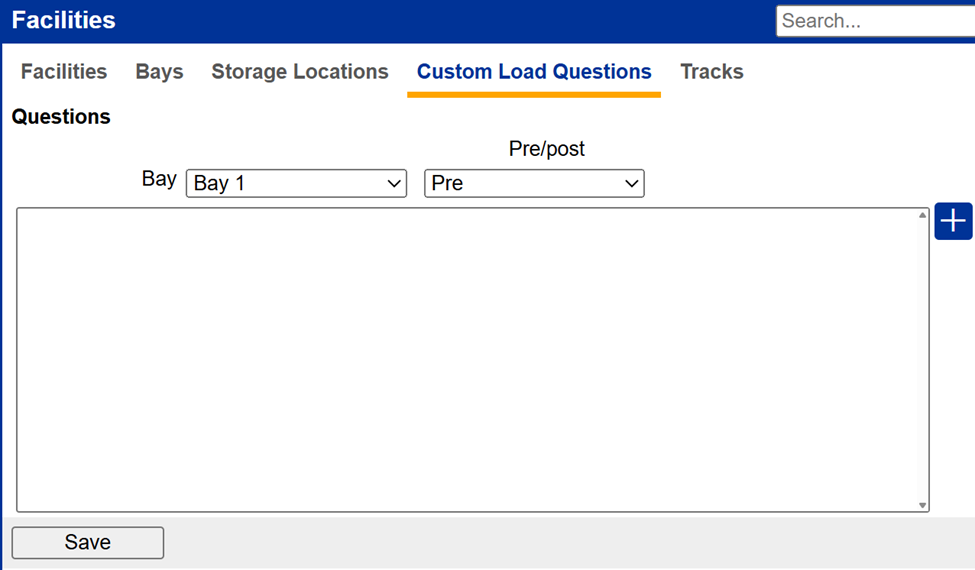Image resolution: width=975 pixels, height=570 pixels.
Task: Click the questions list scrollbar track
Action: 922,360
